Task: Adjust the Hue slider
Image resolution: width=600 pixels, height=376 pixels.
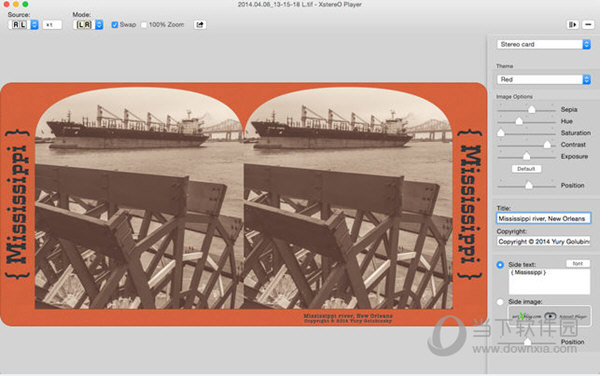Action: [x=519, y=121]
